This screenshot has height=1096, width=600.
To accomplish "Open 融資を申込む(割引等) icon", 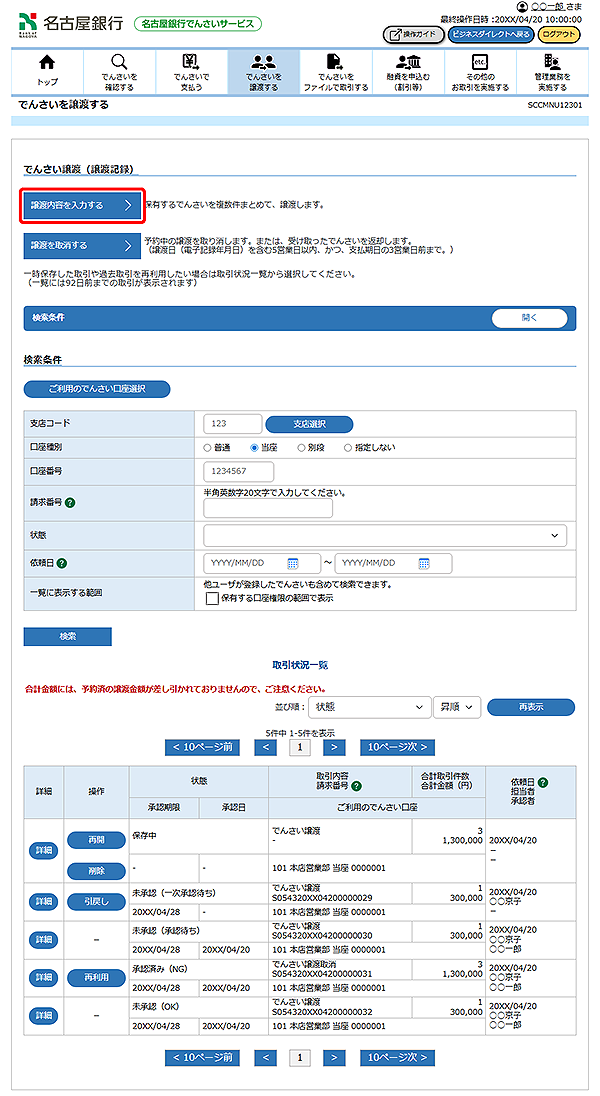I will click(407, 63).
